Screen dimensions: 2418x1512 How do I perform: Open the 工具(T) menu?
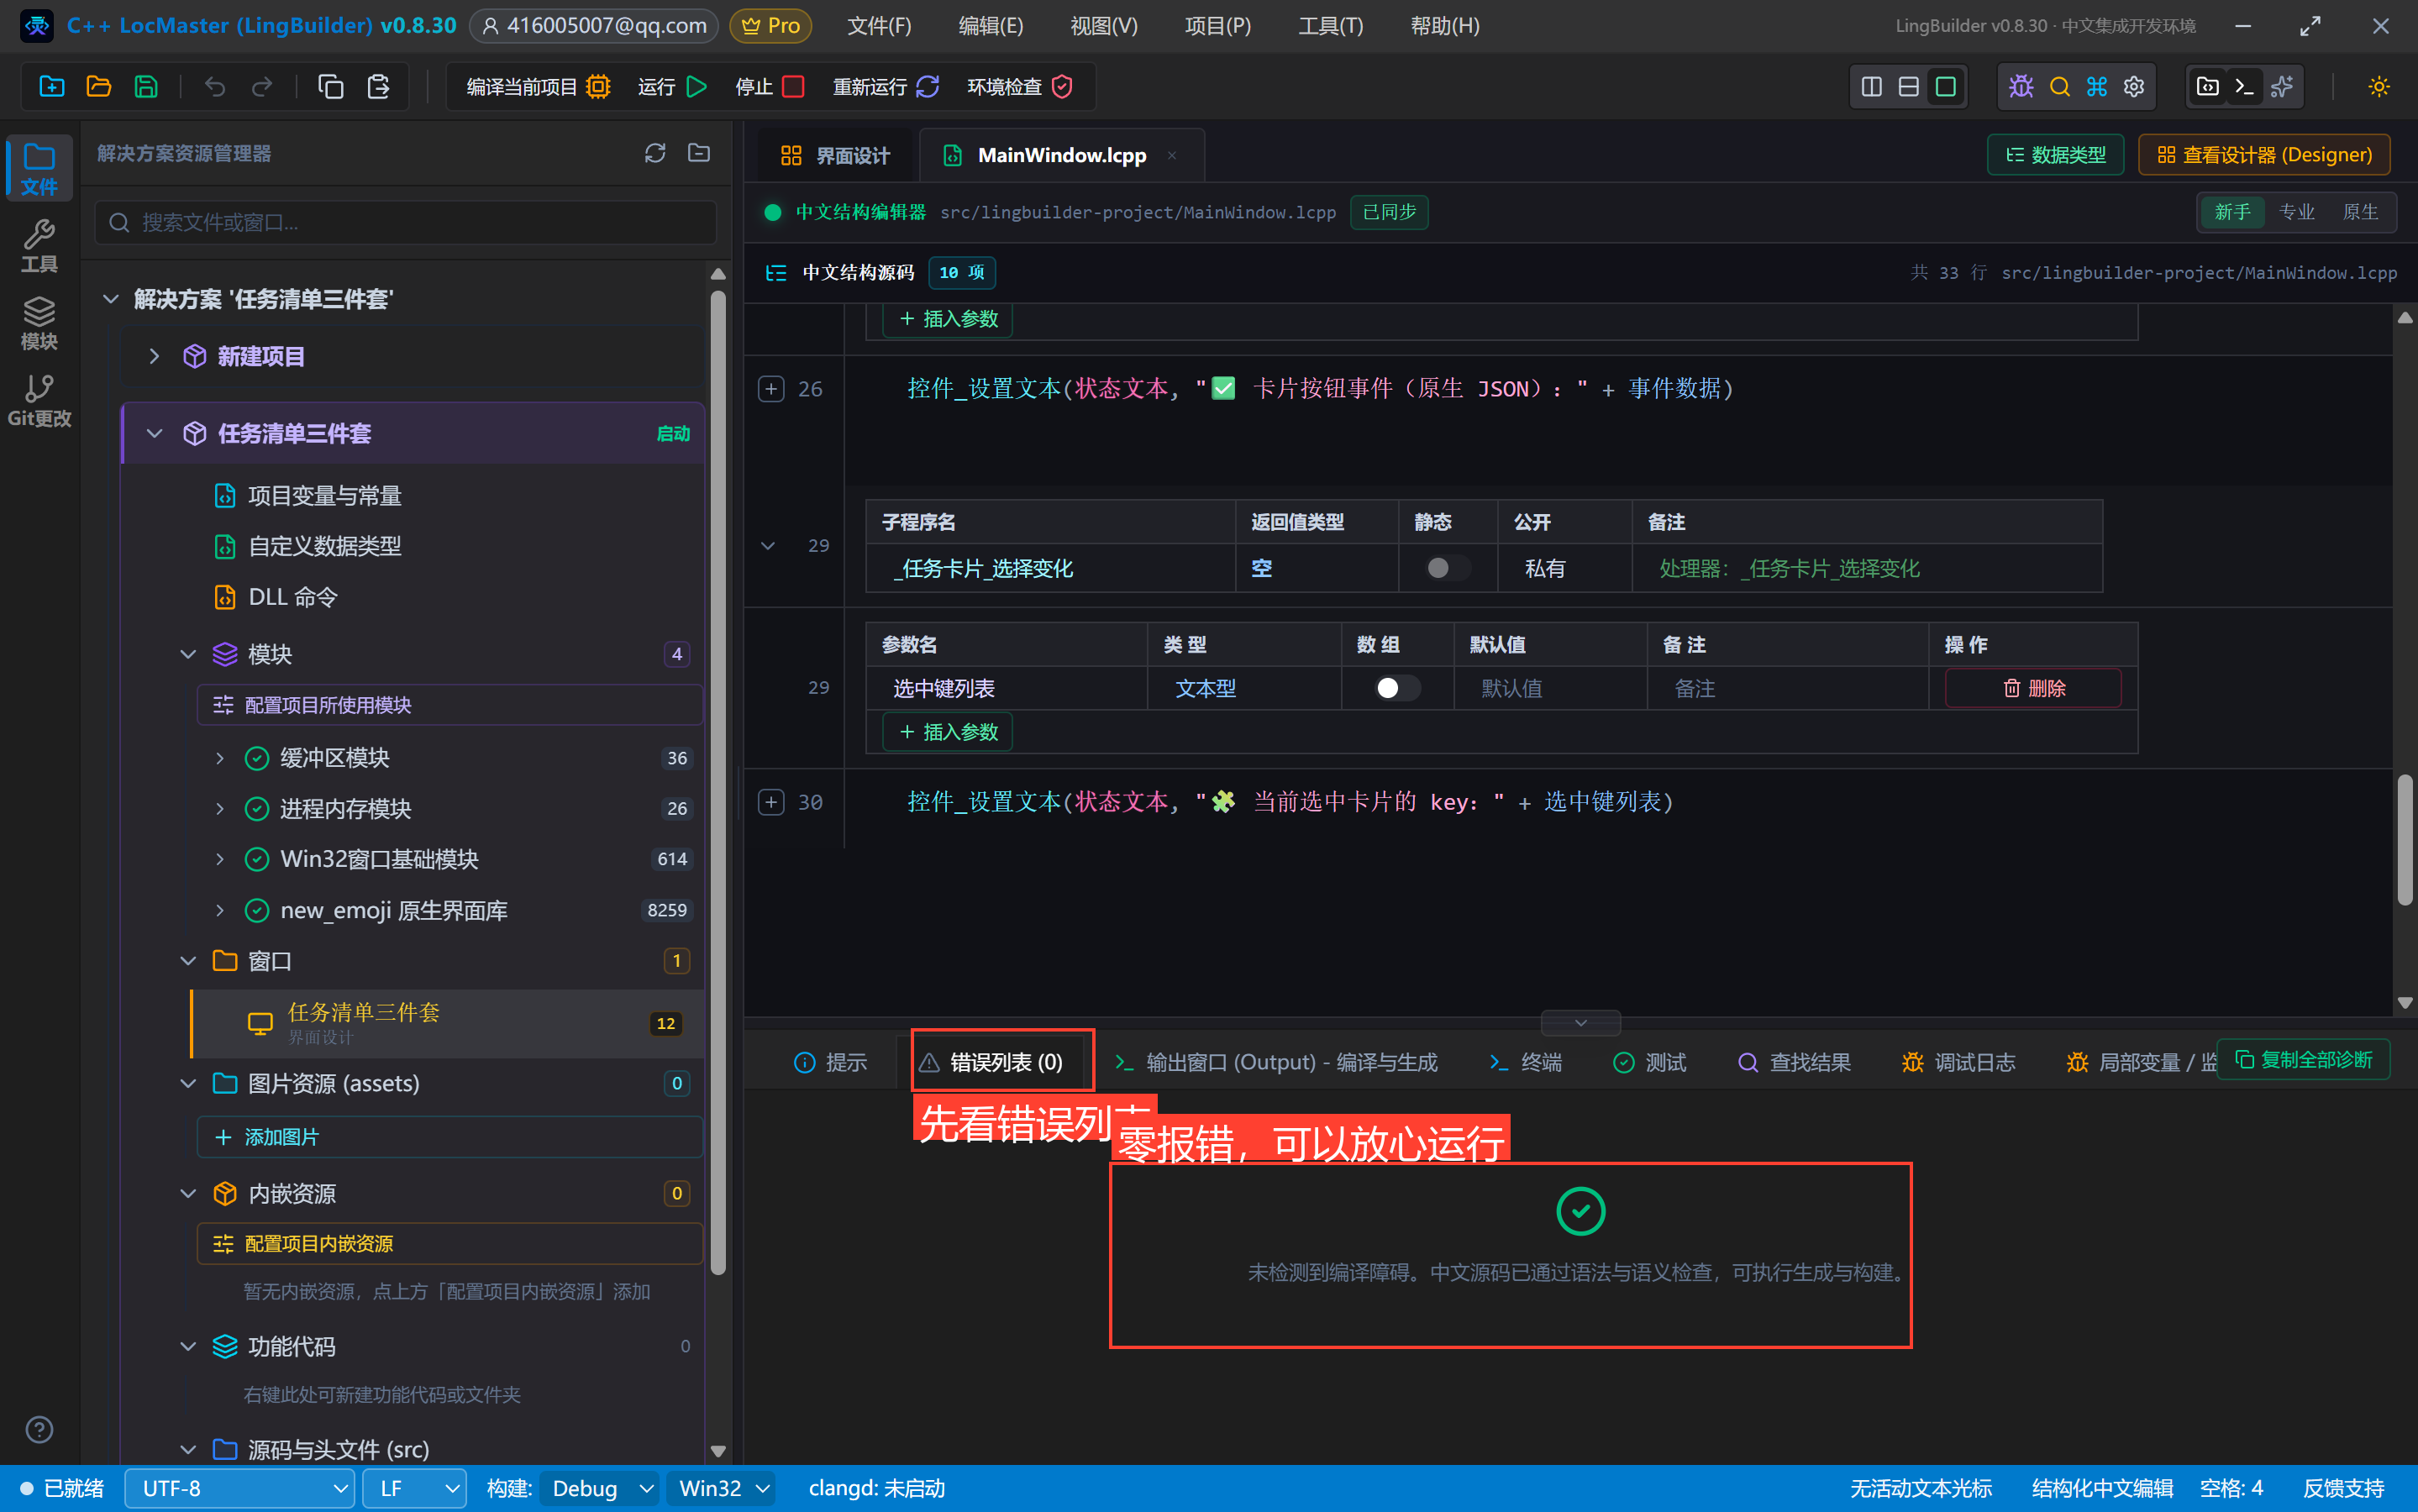[1330, 25]
